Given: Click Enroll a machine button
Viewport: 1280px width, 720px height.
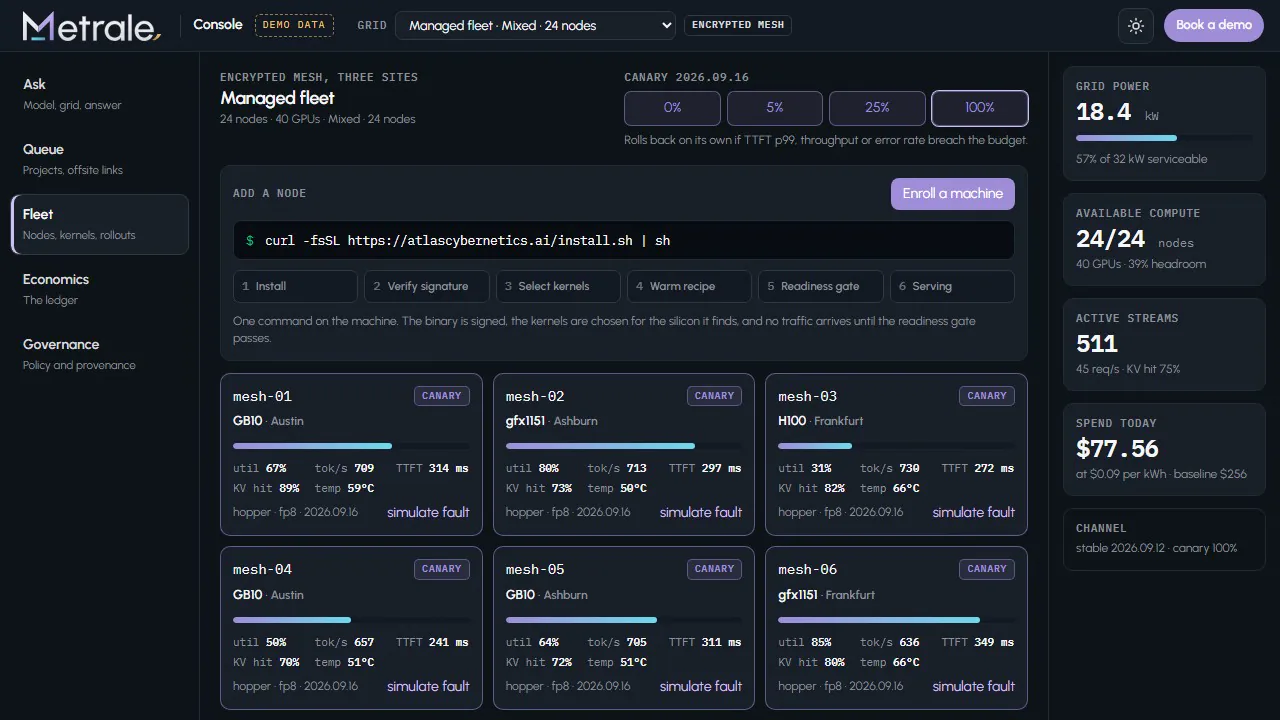Looking at the screenshot, I should pos(953,194).
